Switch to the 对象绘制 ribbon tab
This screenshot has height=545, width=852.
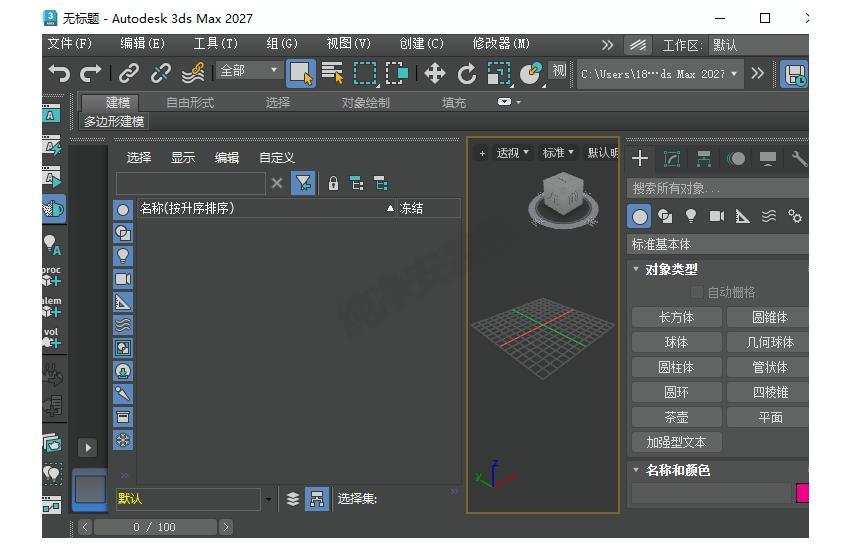tap(365, 102)
